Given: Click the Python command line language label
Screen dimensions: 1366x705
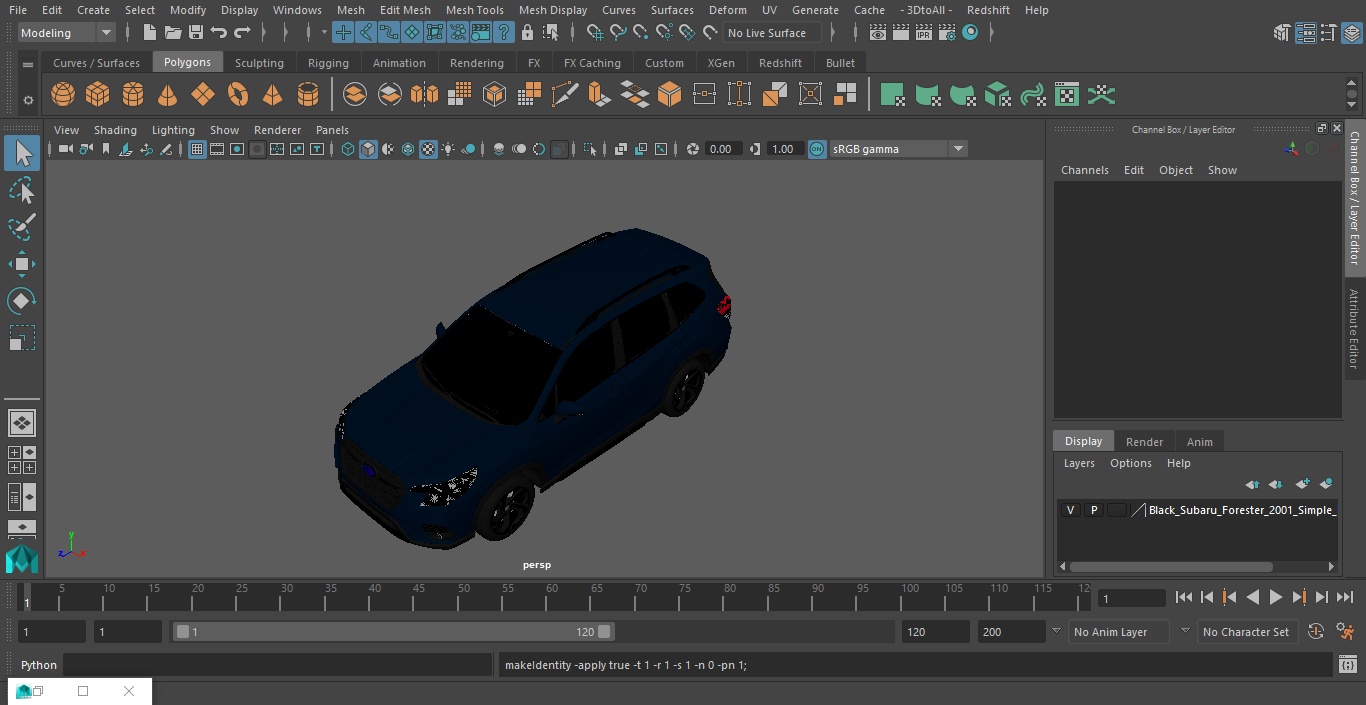Looking at the screenshot, I should [39, 665].
